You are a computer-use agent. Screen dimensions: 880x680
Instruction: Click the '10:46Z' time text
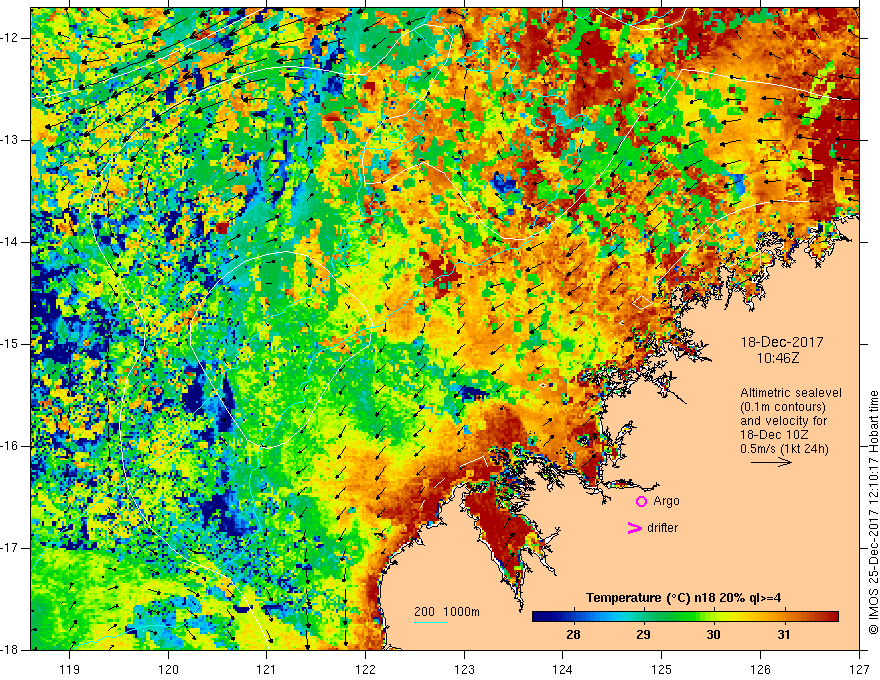778,358
